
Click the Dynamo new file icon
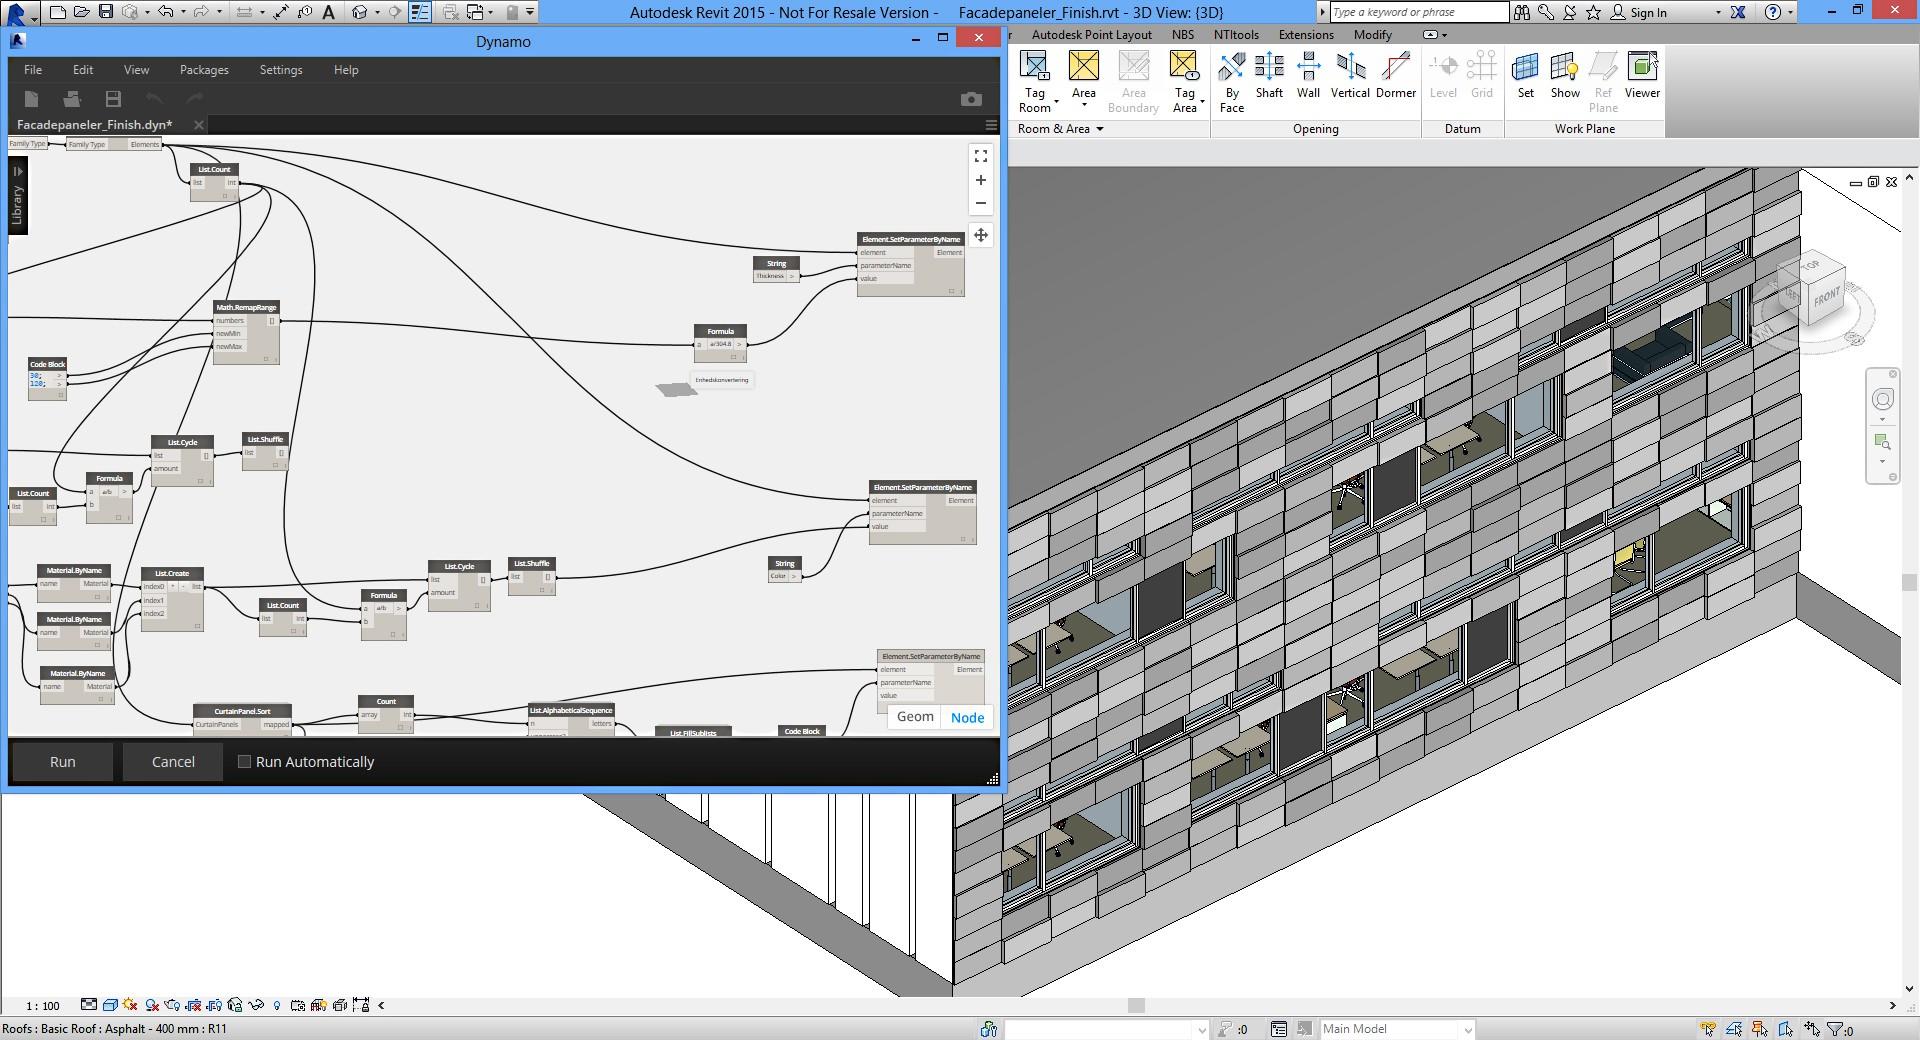coord(31,98)
